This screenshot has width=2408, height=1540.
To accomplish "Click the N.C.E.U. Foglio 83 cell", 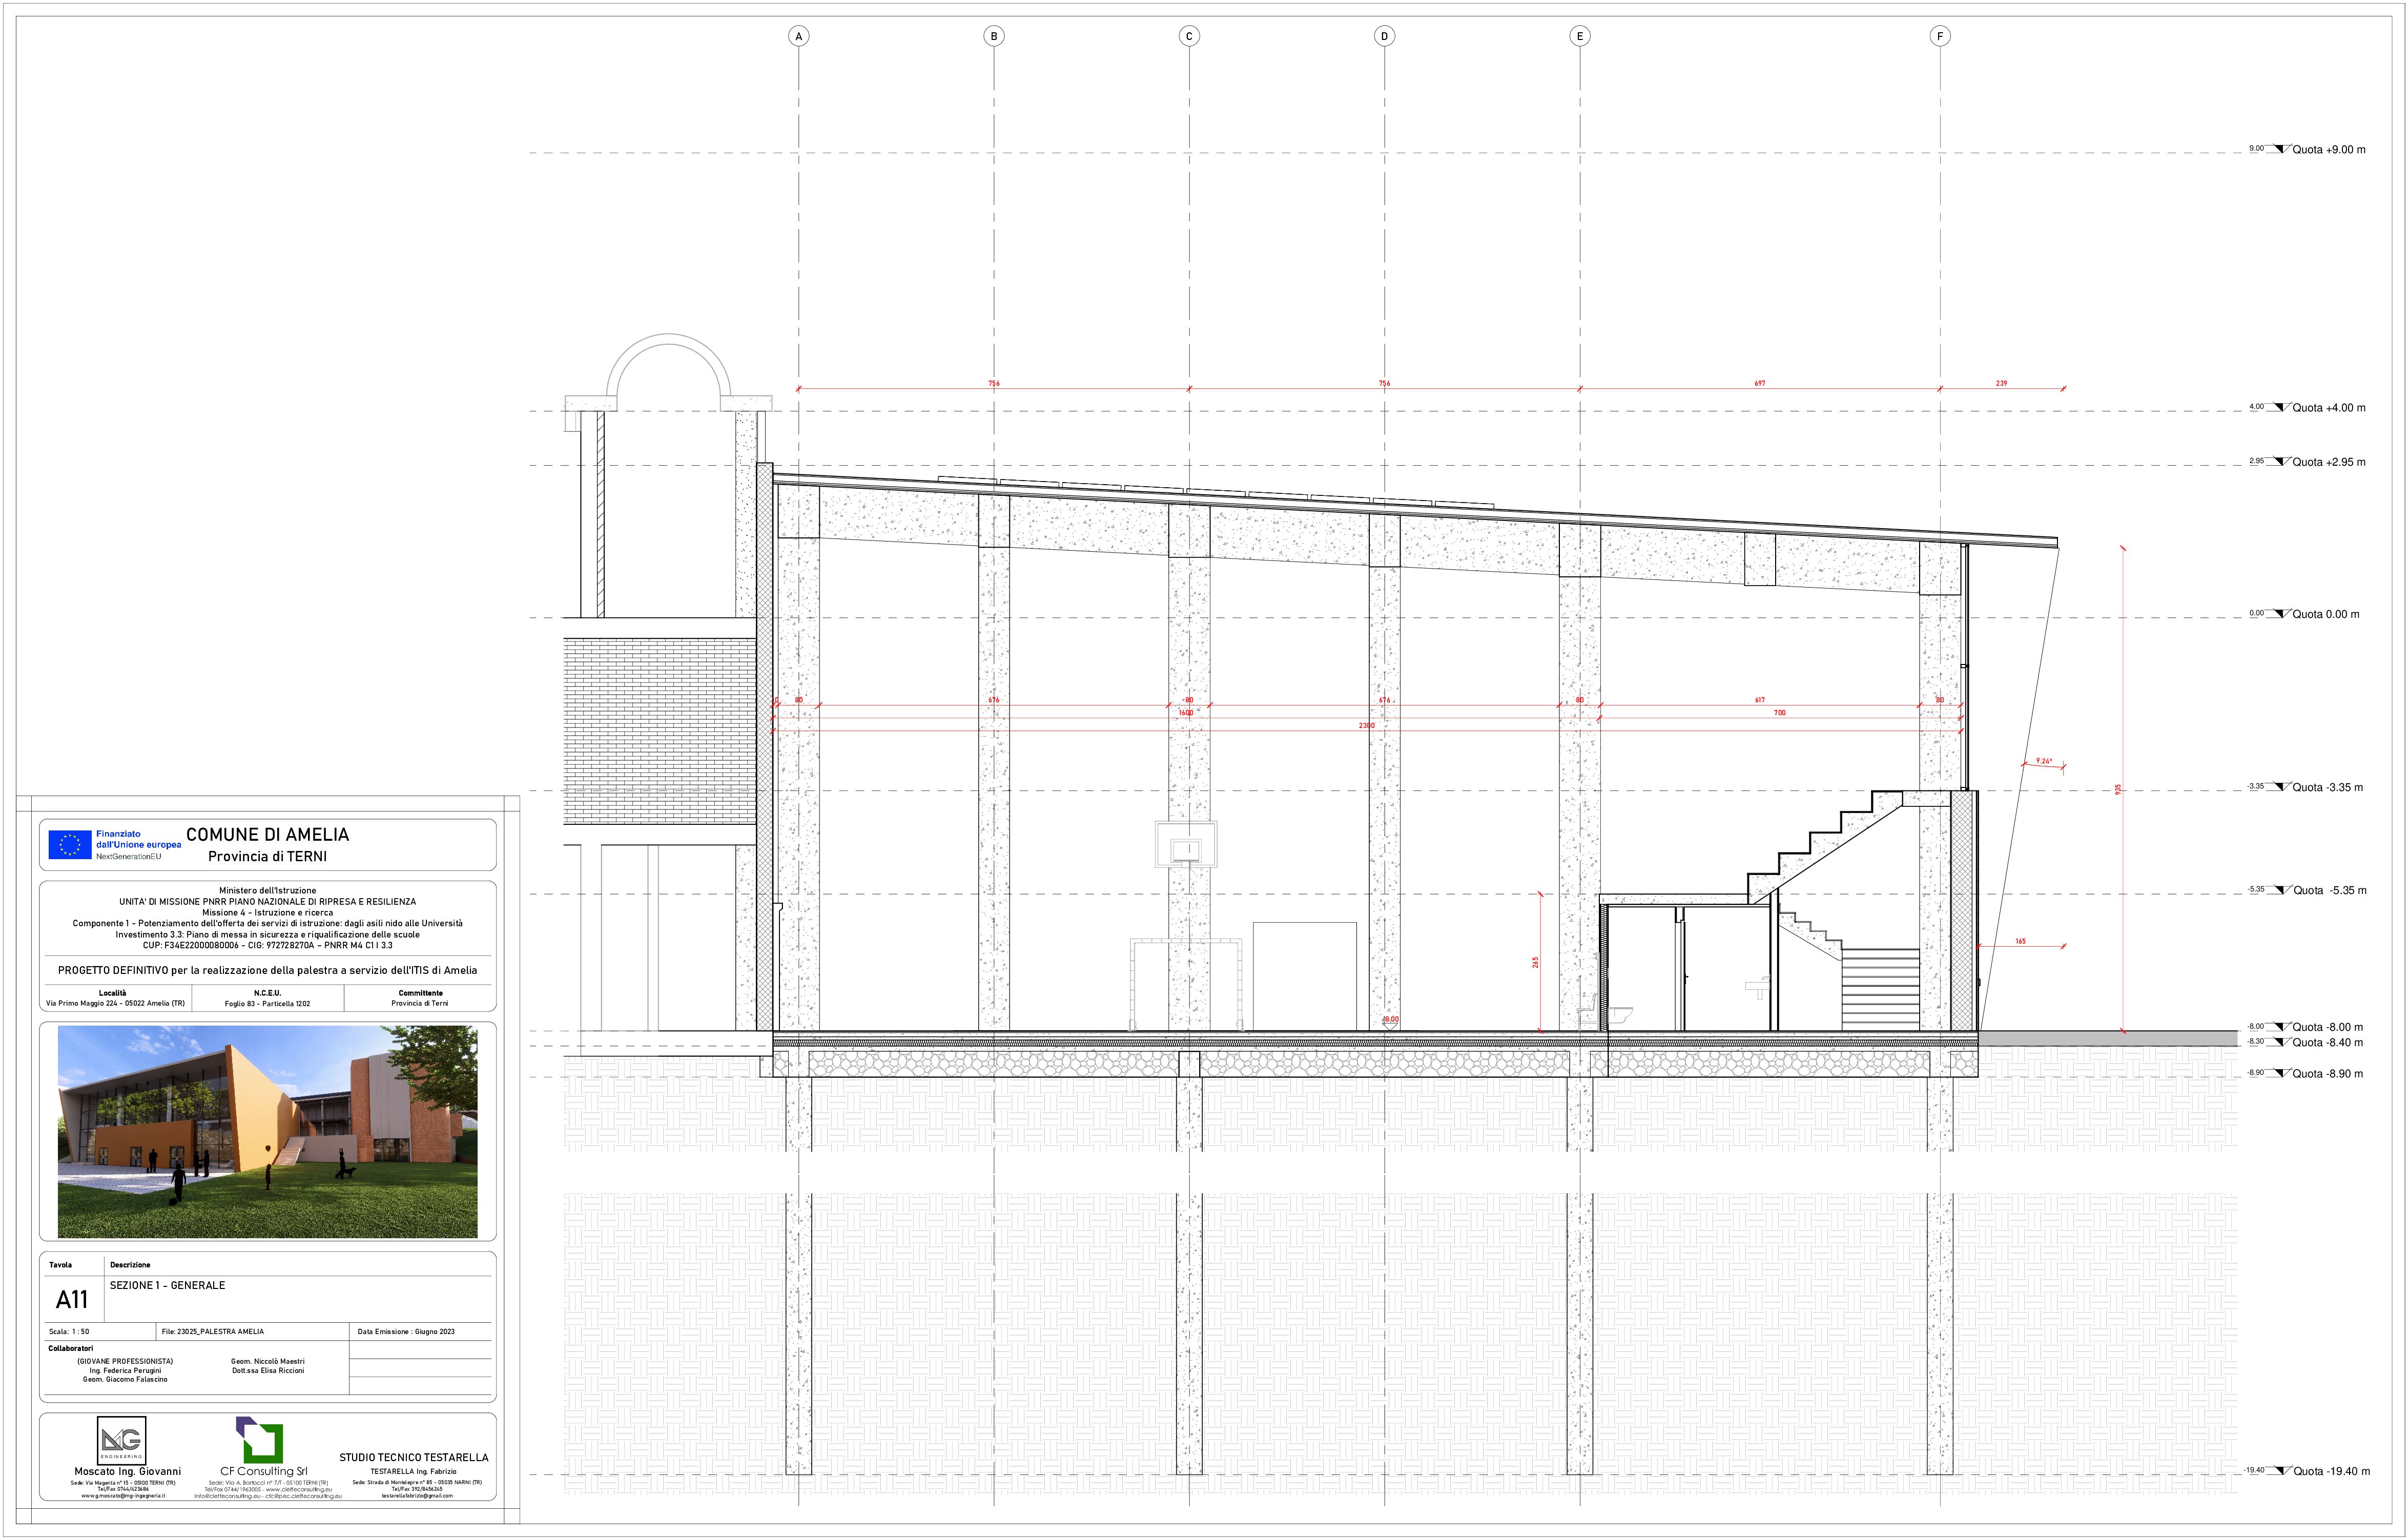I will point(267,998).
